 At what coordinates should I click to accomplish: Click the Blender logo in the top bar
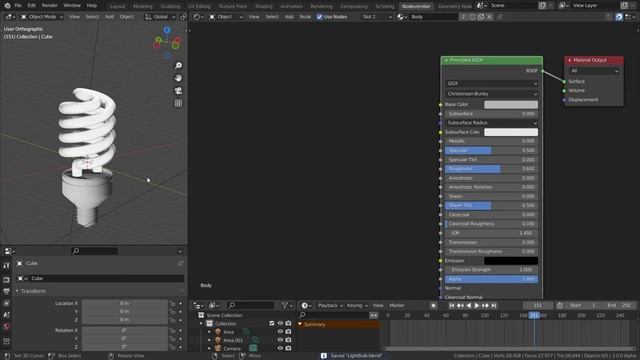click(7, 6)
